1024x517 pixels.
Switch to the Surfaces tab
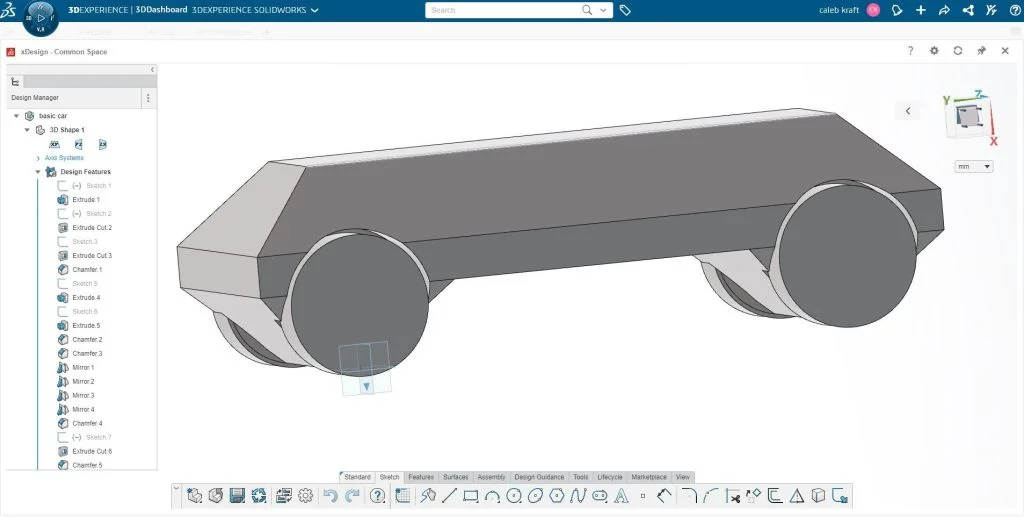[x=456, y=477]
